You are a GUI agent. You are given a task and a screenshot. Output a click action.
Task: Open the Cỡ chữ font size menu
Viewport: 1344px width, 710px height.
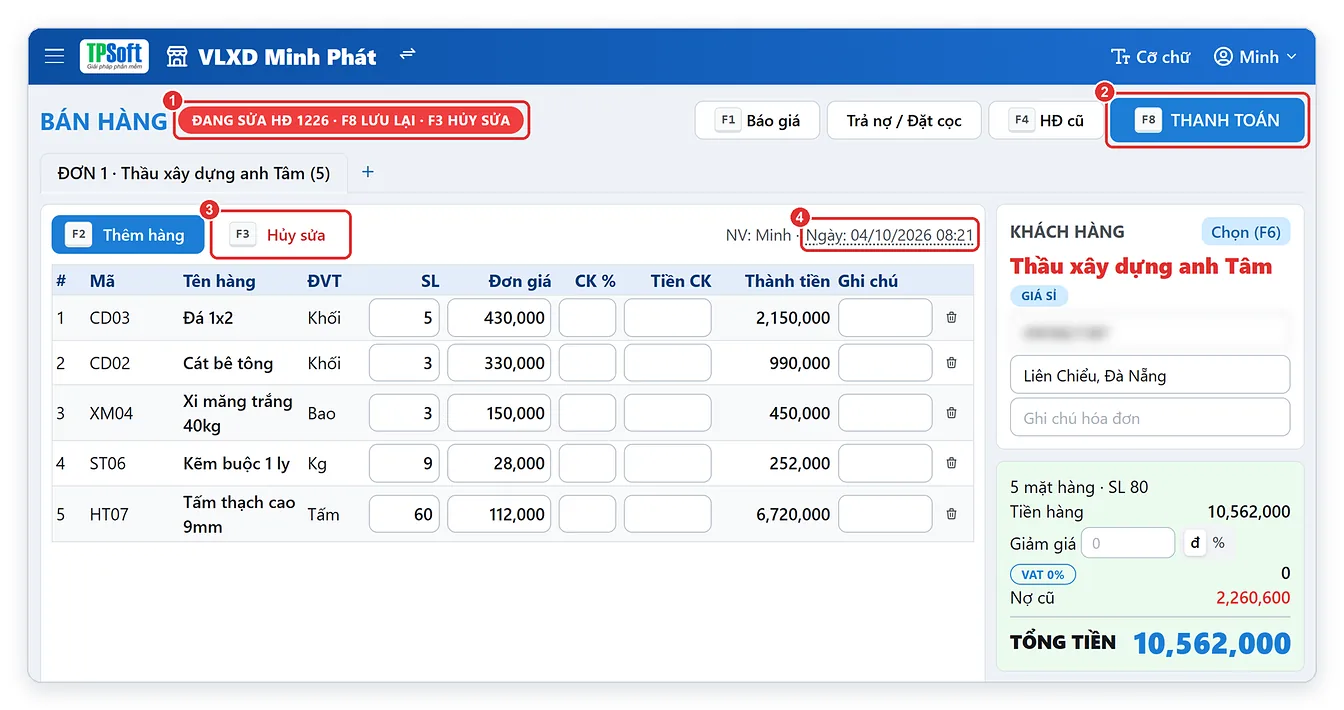[1150, 57]
